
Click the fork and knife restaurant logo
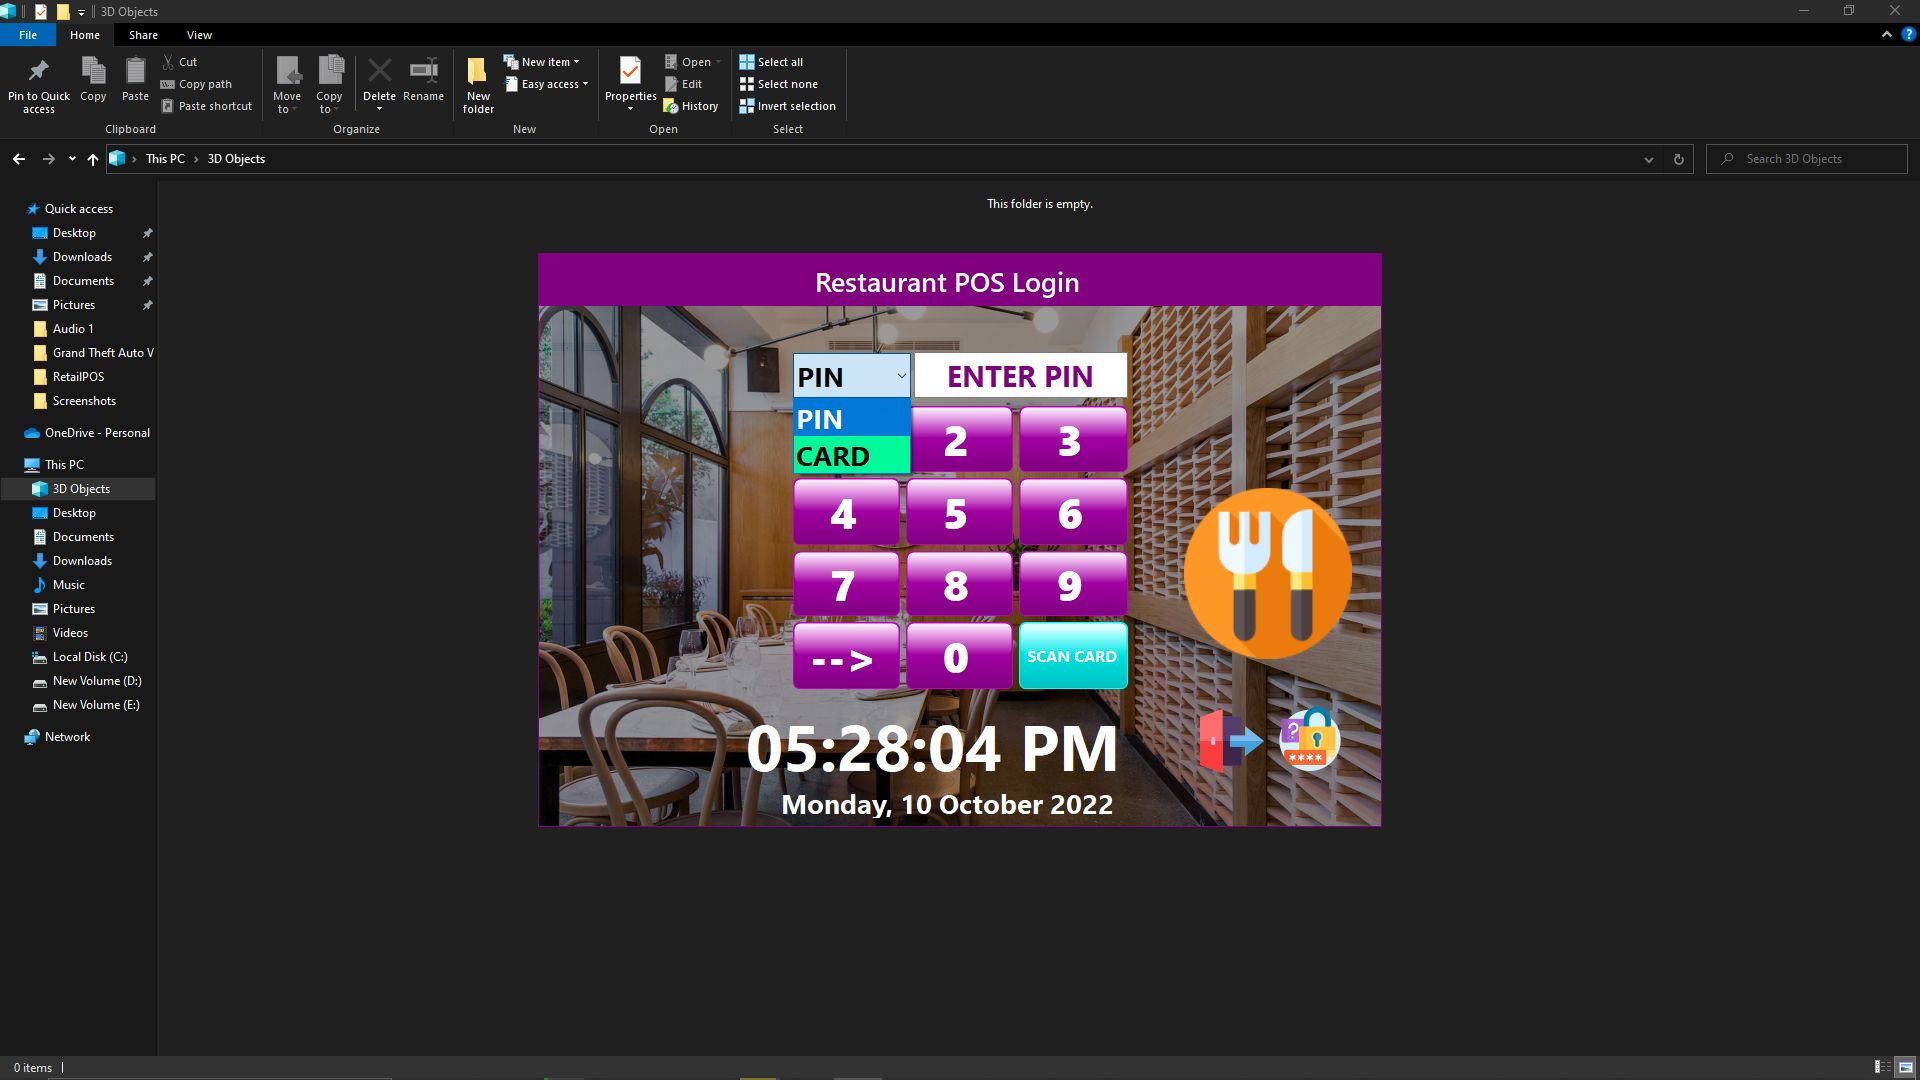click(1267, 574)
